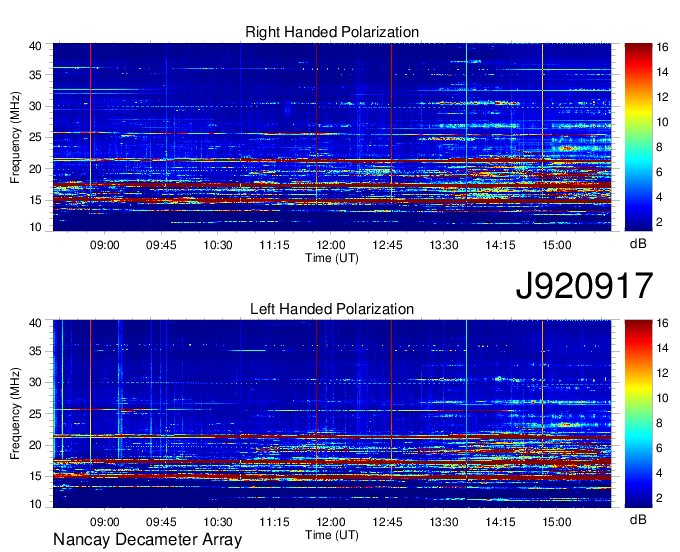Click the Time (UT) label under Left Handed plot
This screenshot has width=680, height=552.
tap(332, 535)
